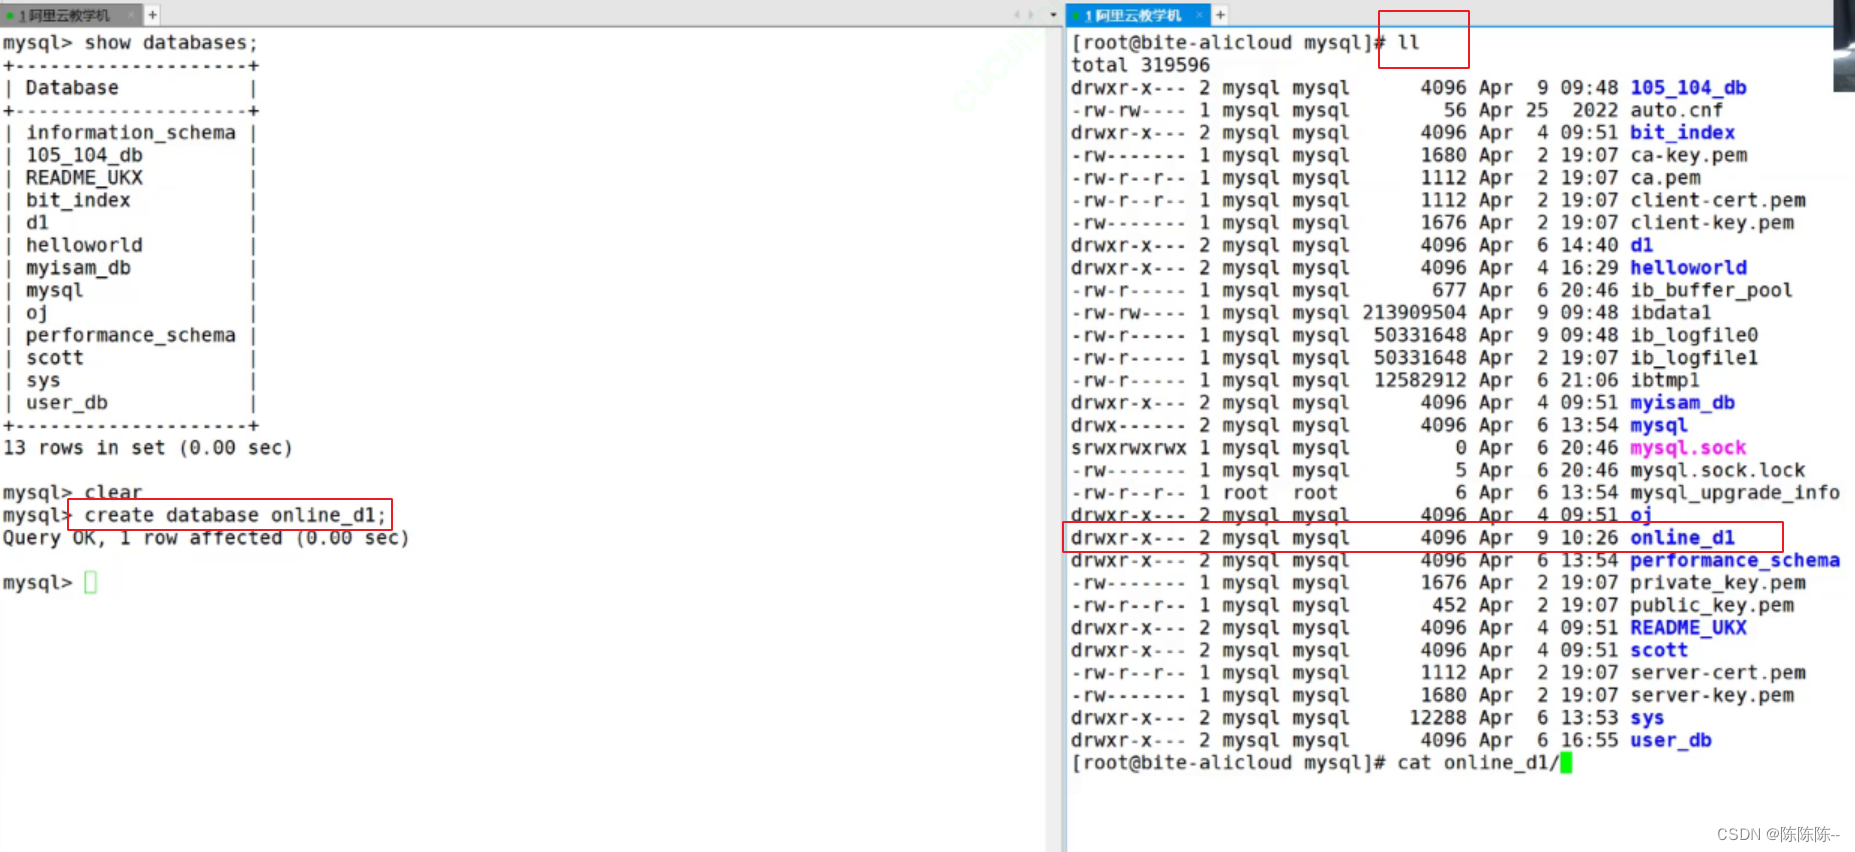Select the pink mysql.sock entry
The width and height of the screenshot is (1855, 852).
1689,448
